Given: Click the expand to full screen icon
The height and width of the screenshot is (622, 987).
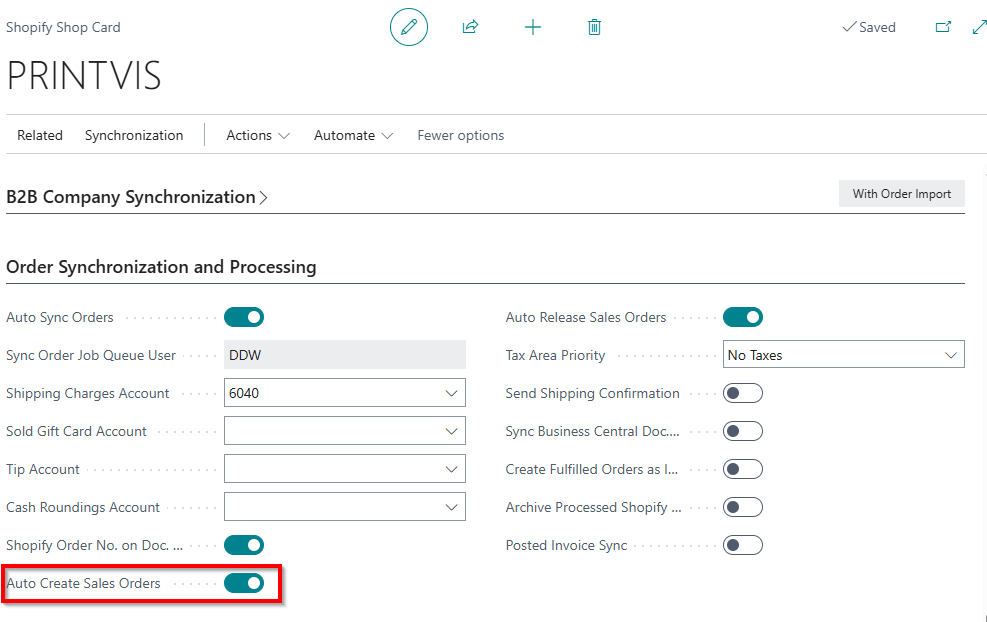Looking at the screenshot, I should pyautogui.click(x=979, y=27).
